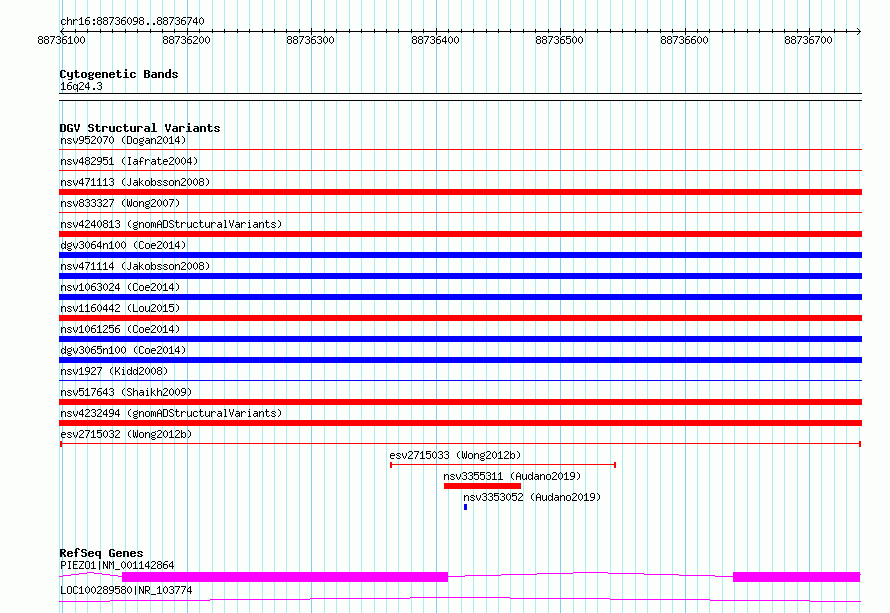The height and width of the screenshot is (613, 890).
Task: Click the PIEZO1|NM_001142864 gene label
Action: (117, 565)
